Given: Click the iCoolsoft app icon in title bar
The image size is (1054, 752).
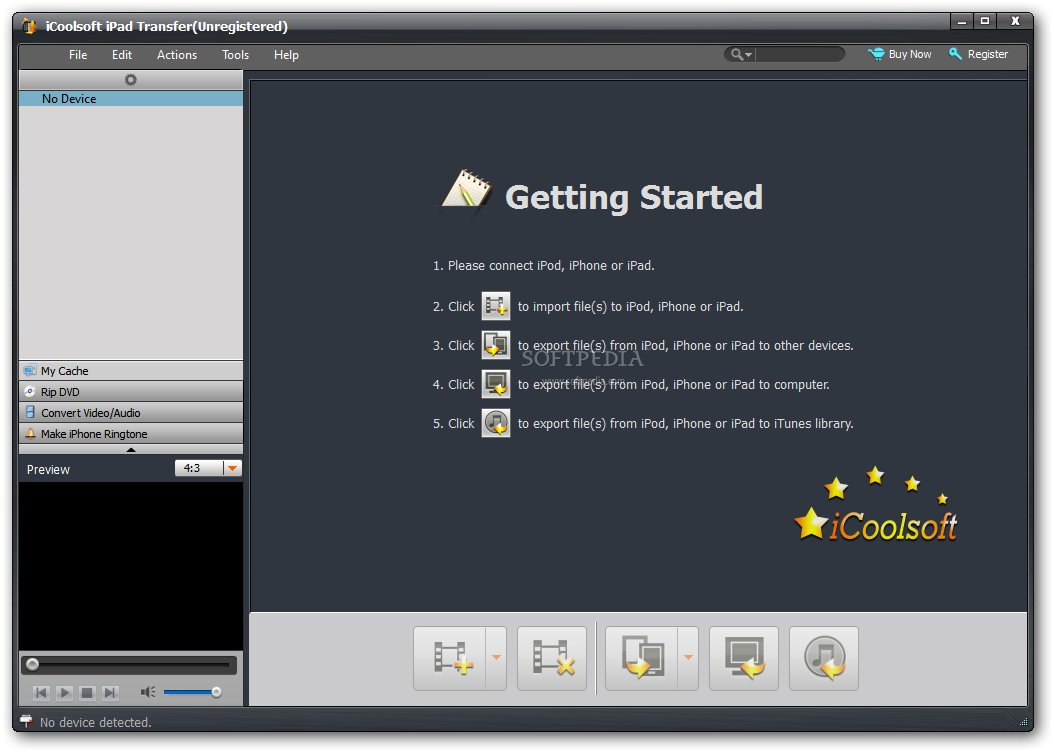Looking at the screenshot, I should [29, 26].
